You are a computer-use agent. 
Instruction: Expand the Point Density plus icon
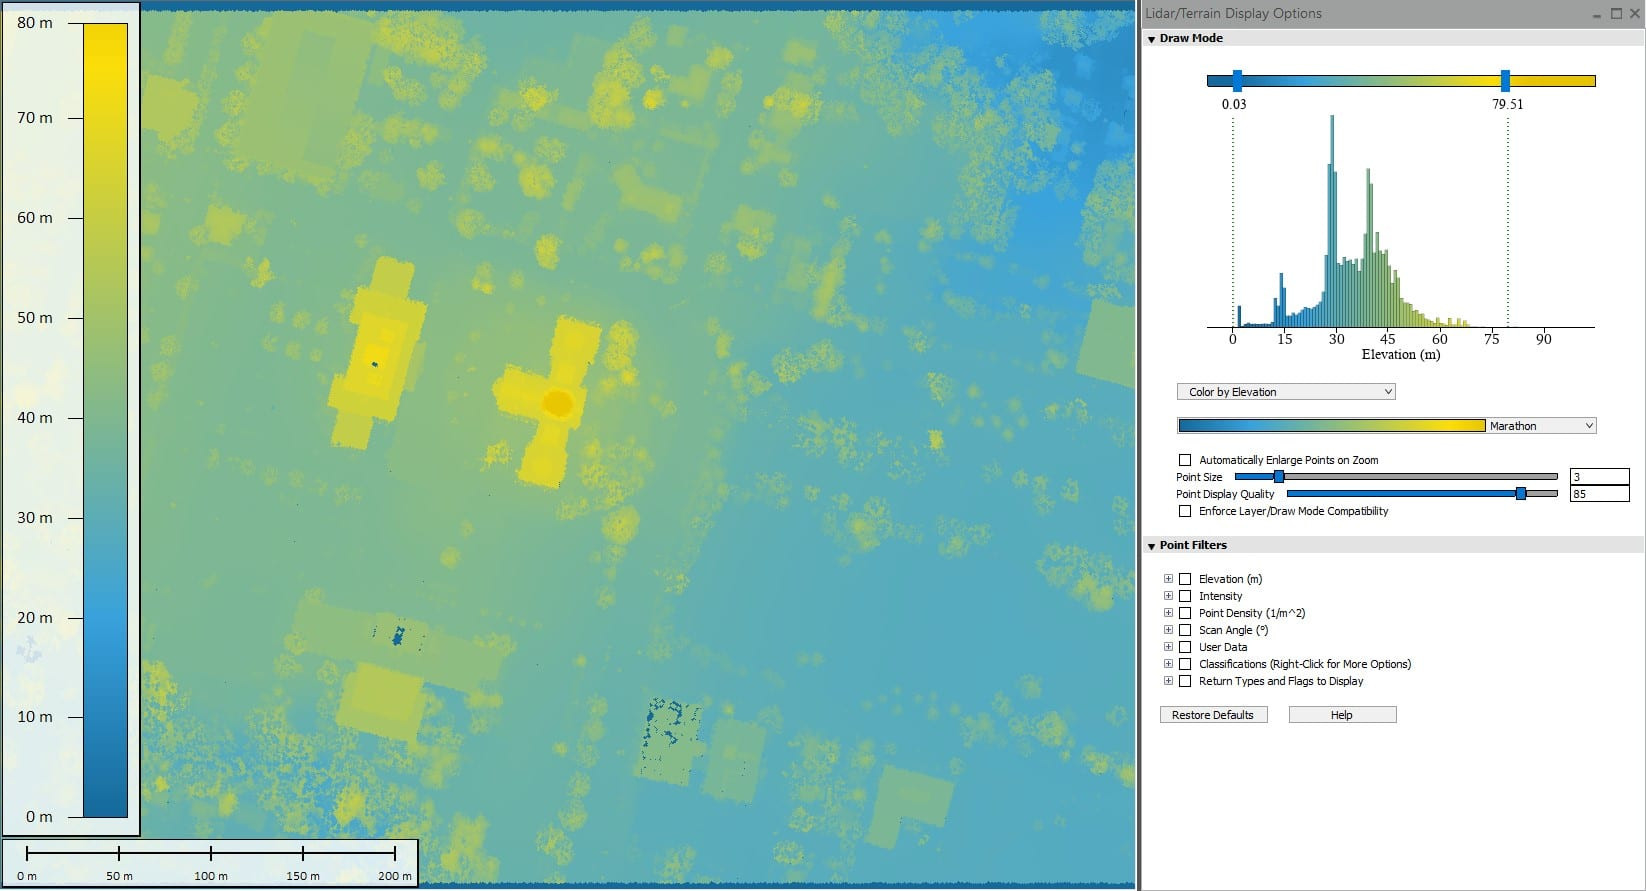1168,613
